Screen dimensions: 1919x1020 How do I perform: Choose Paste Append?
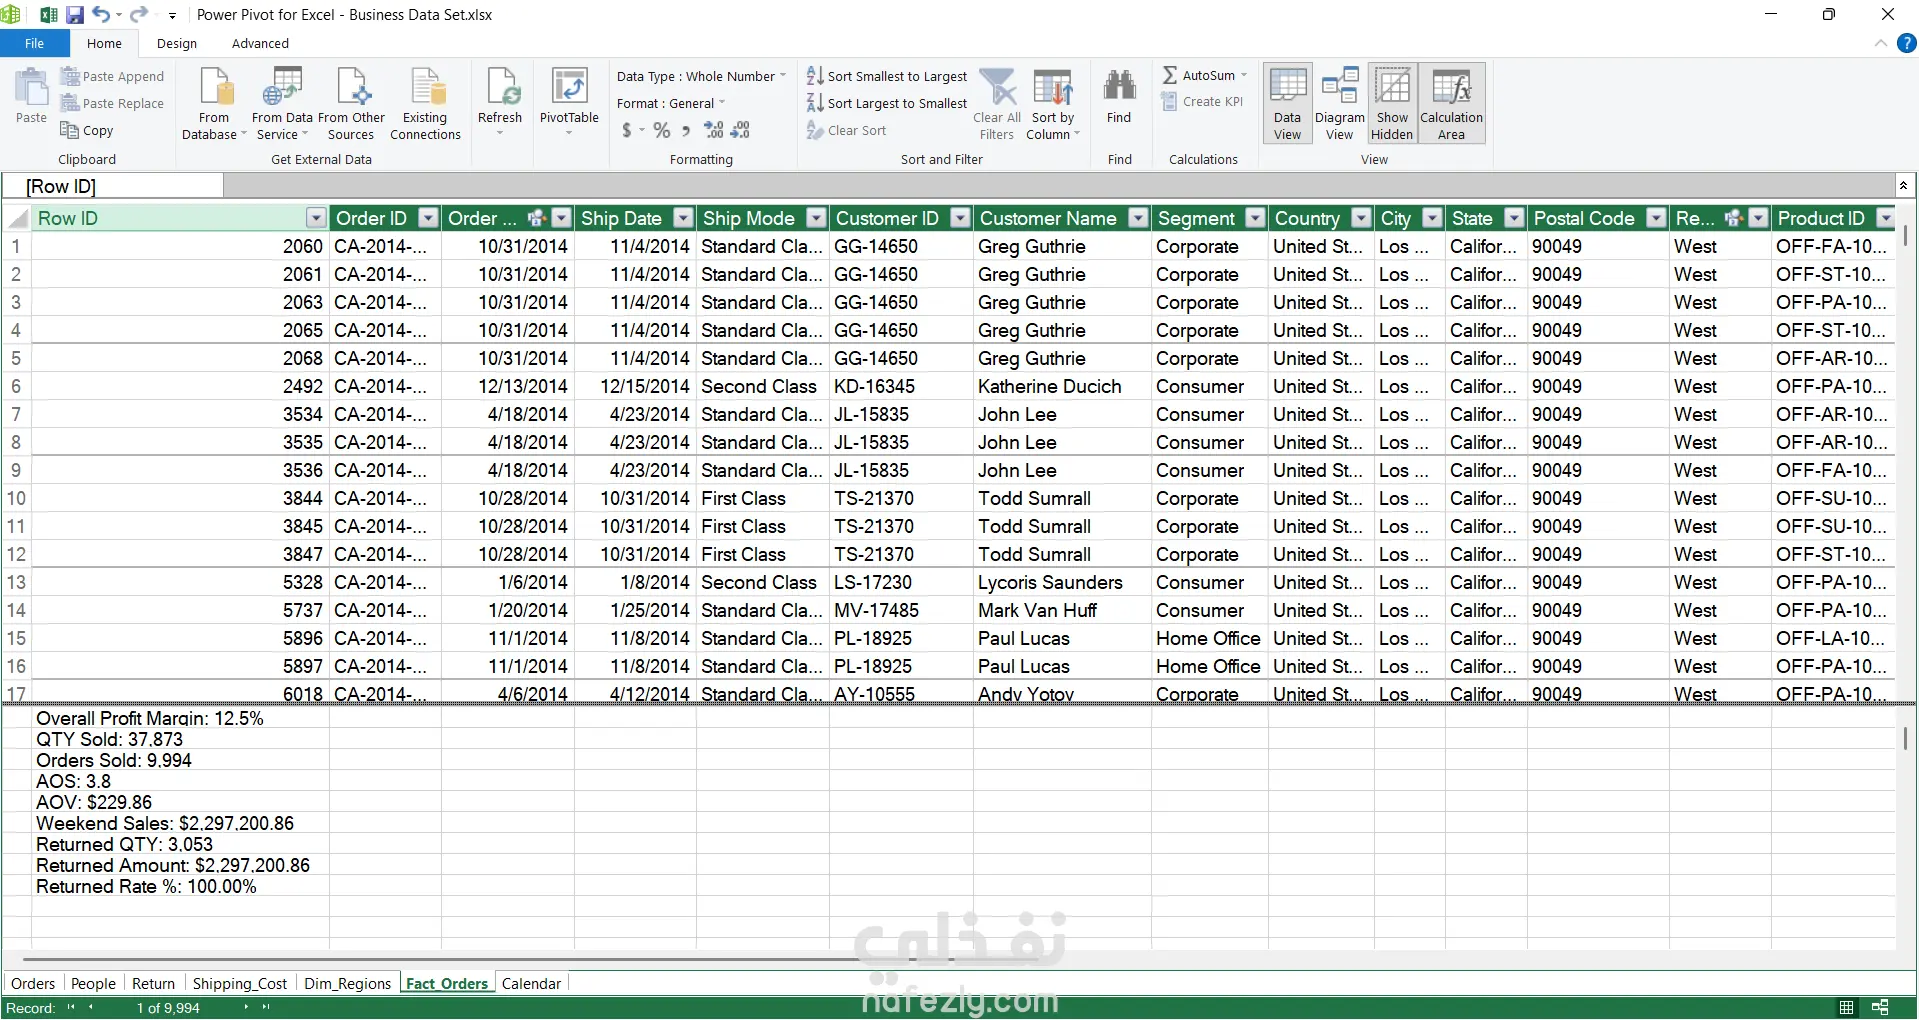click(112, 76)
